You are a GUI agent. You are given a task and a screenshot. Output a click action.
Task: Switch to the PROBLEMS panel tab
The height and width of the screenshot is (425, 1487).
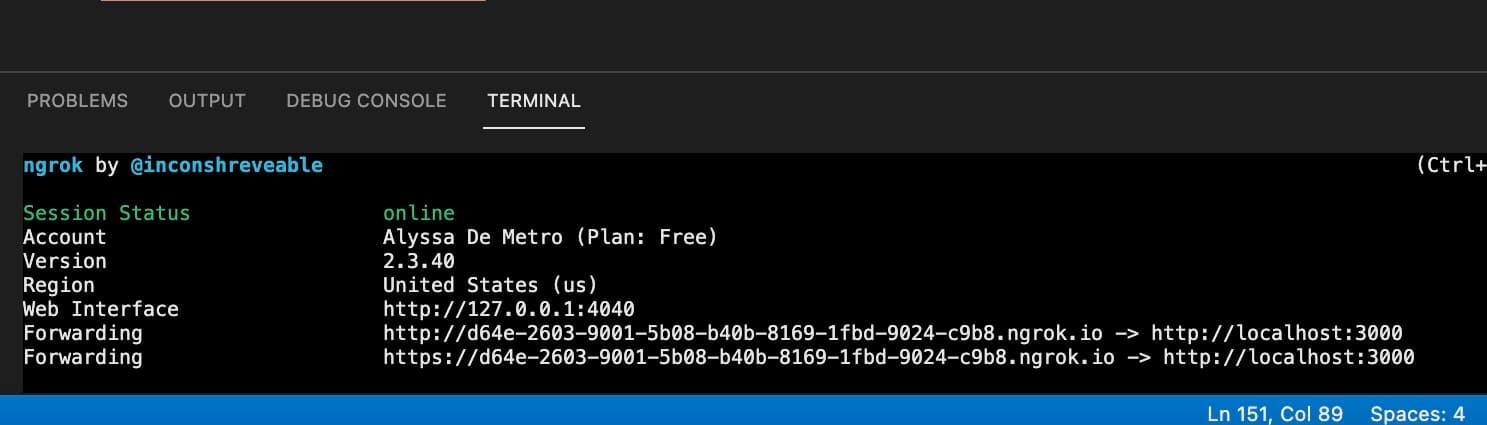pyautogui.click(x=77, y=101)
